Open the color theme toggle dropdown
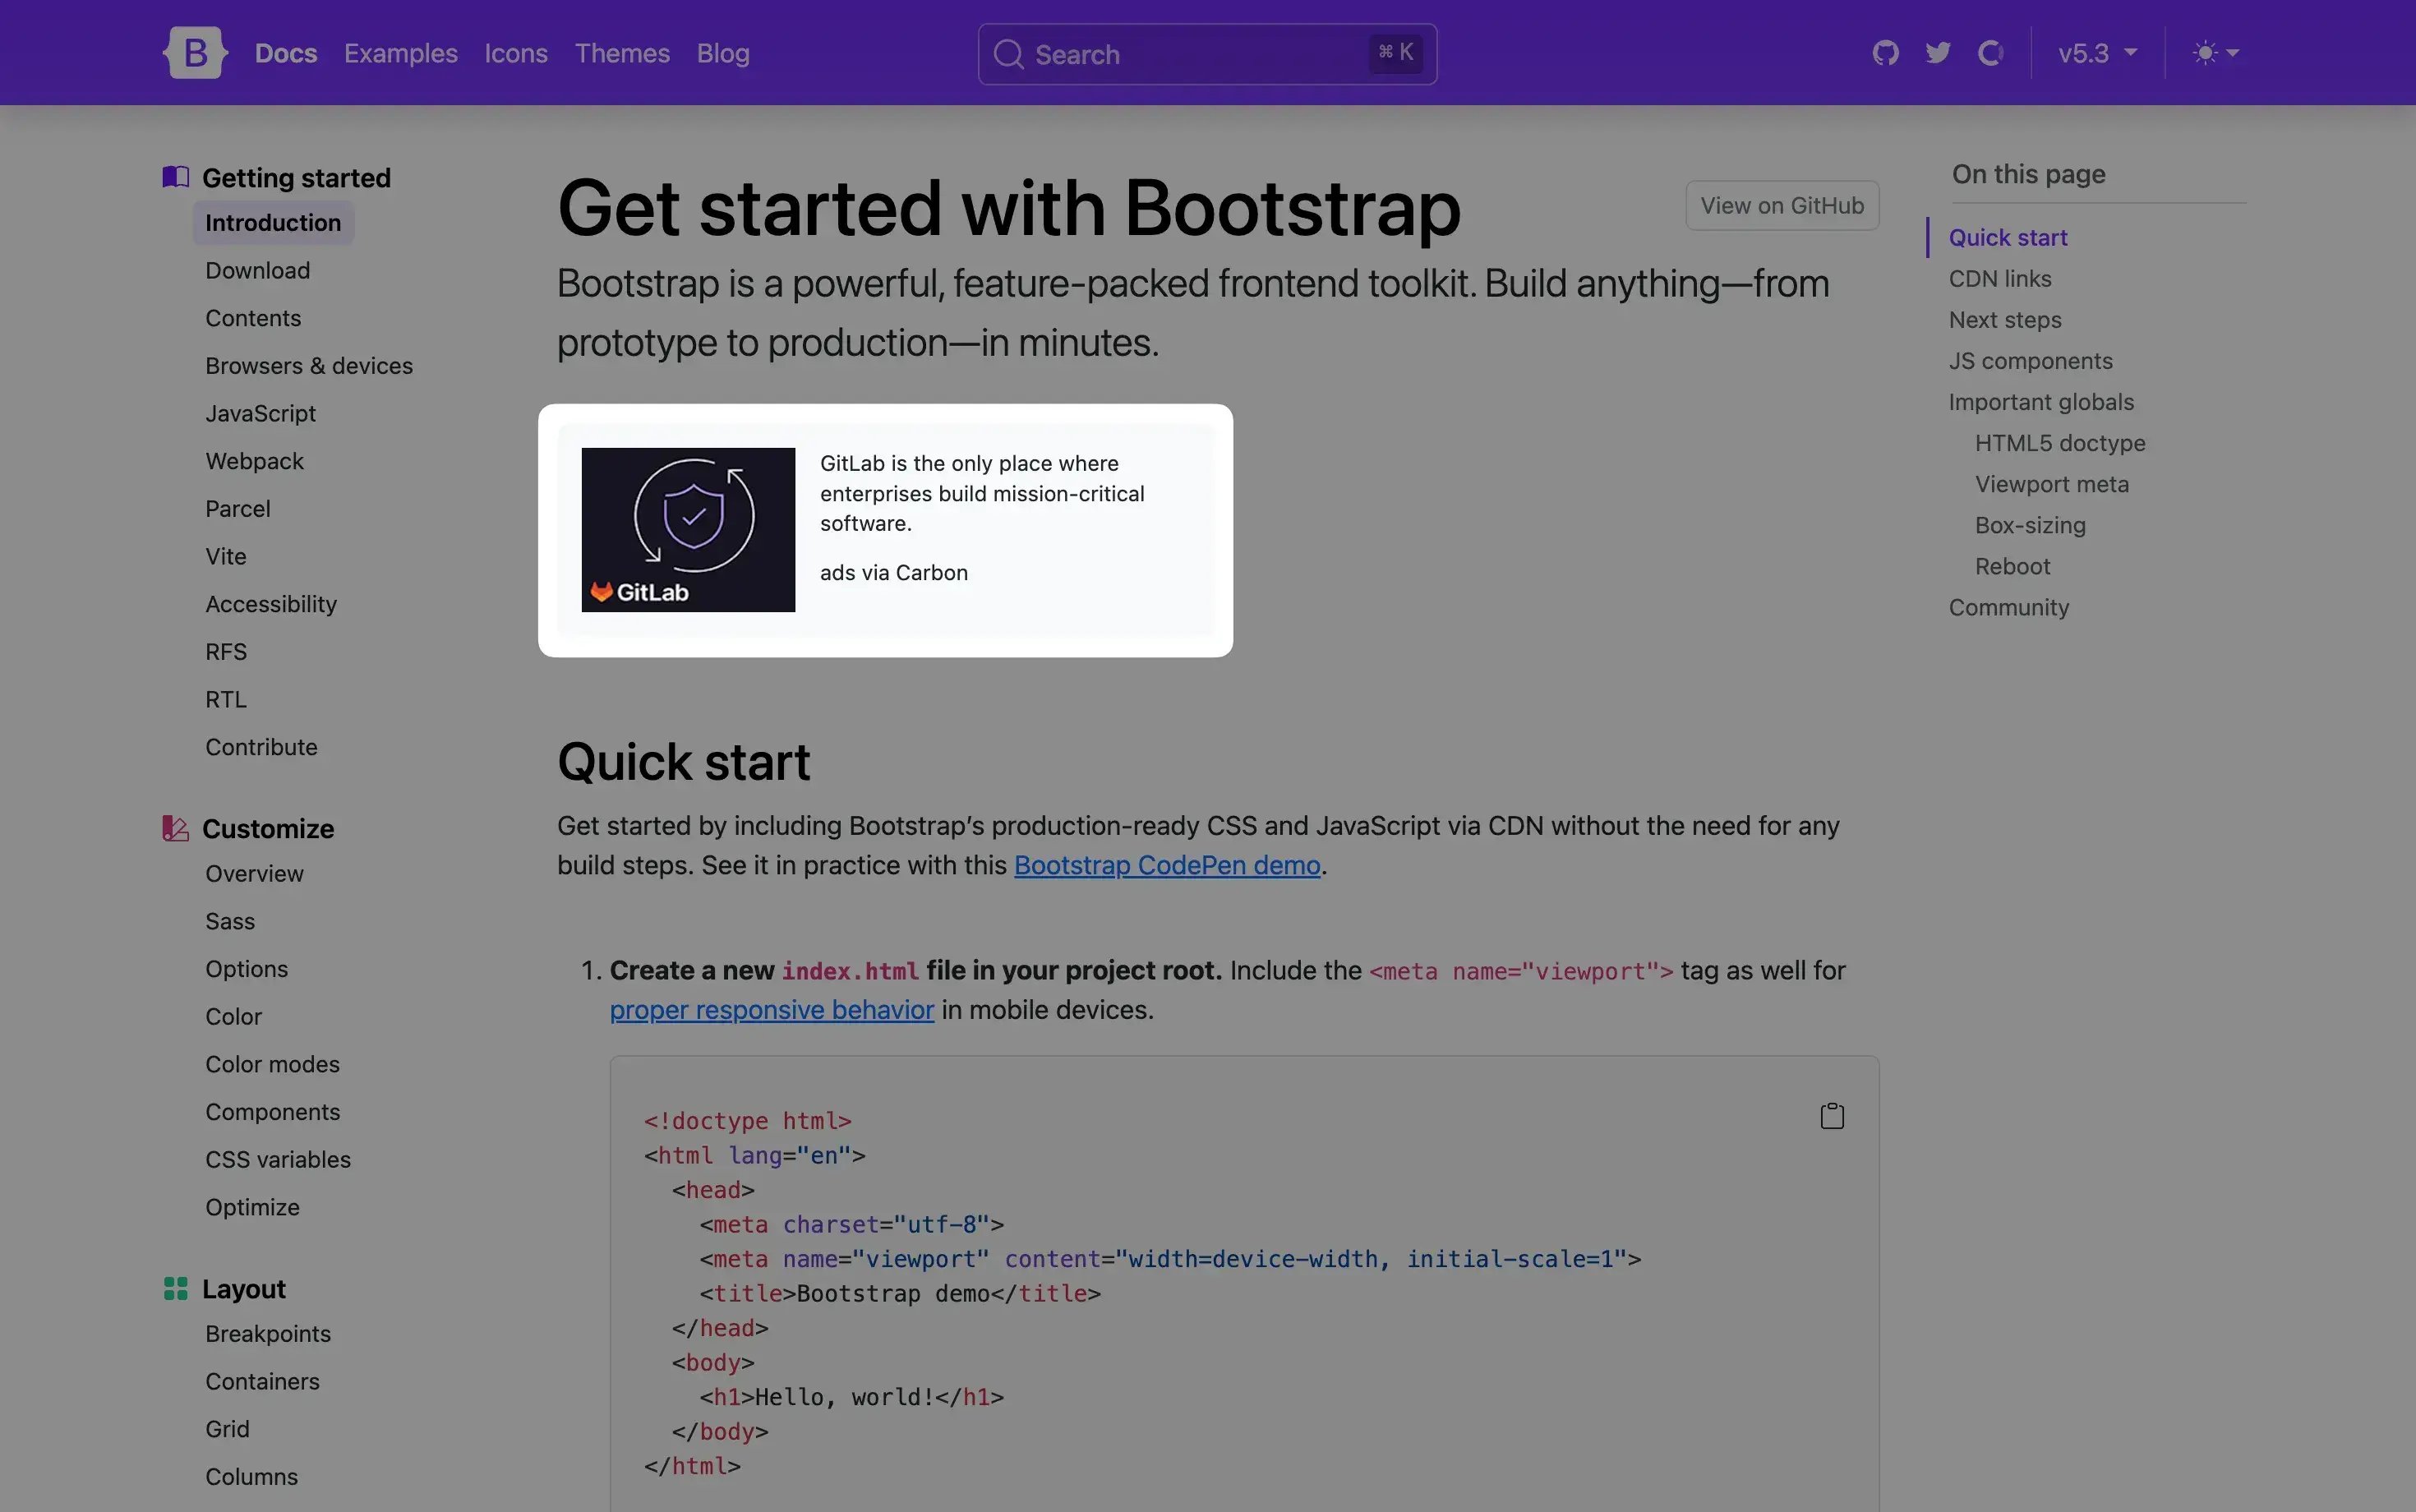 2215,53
